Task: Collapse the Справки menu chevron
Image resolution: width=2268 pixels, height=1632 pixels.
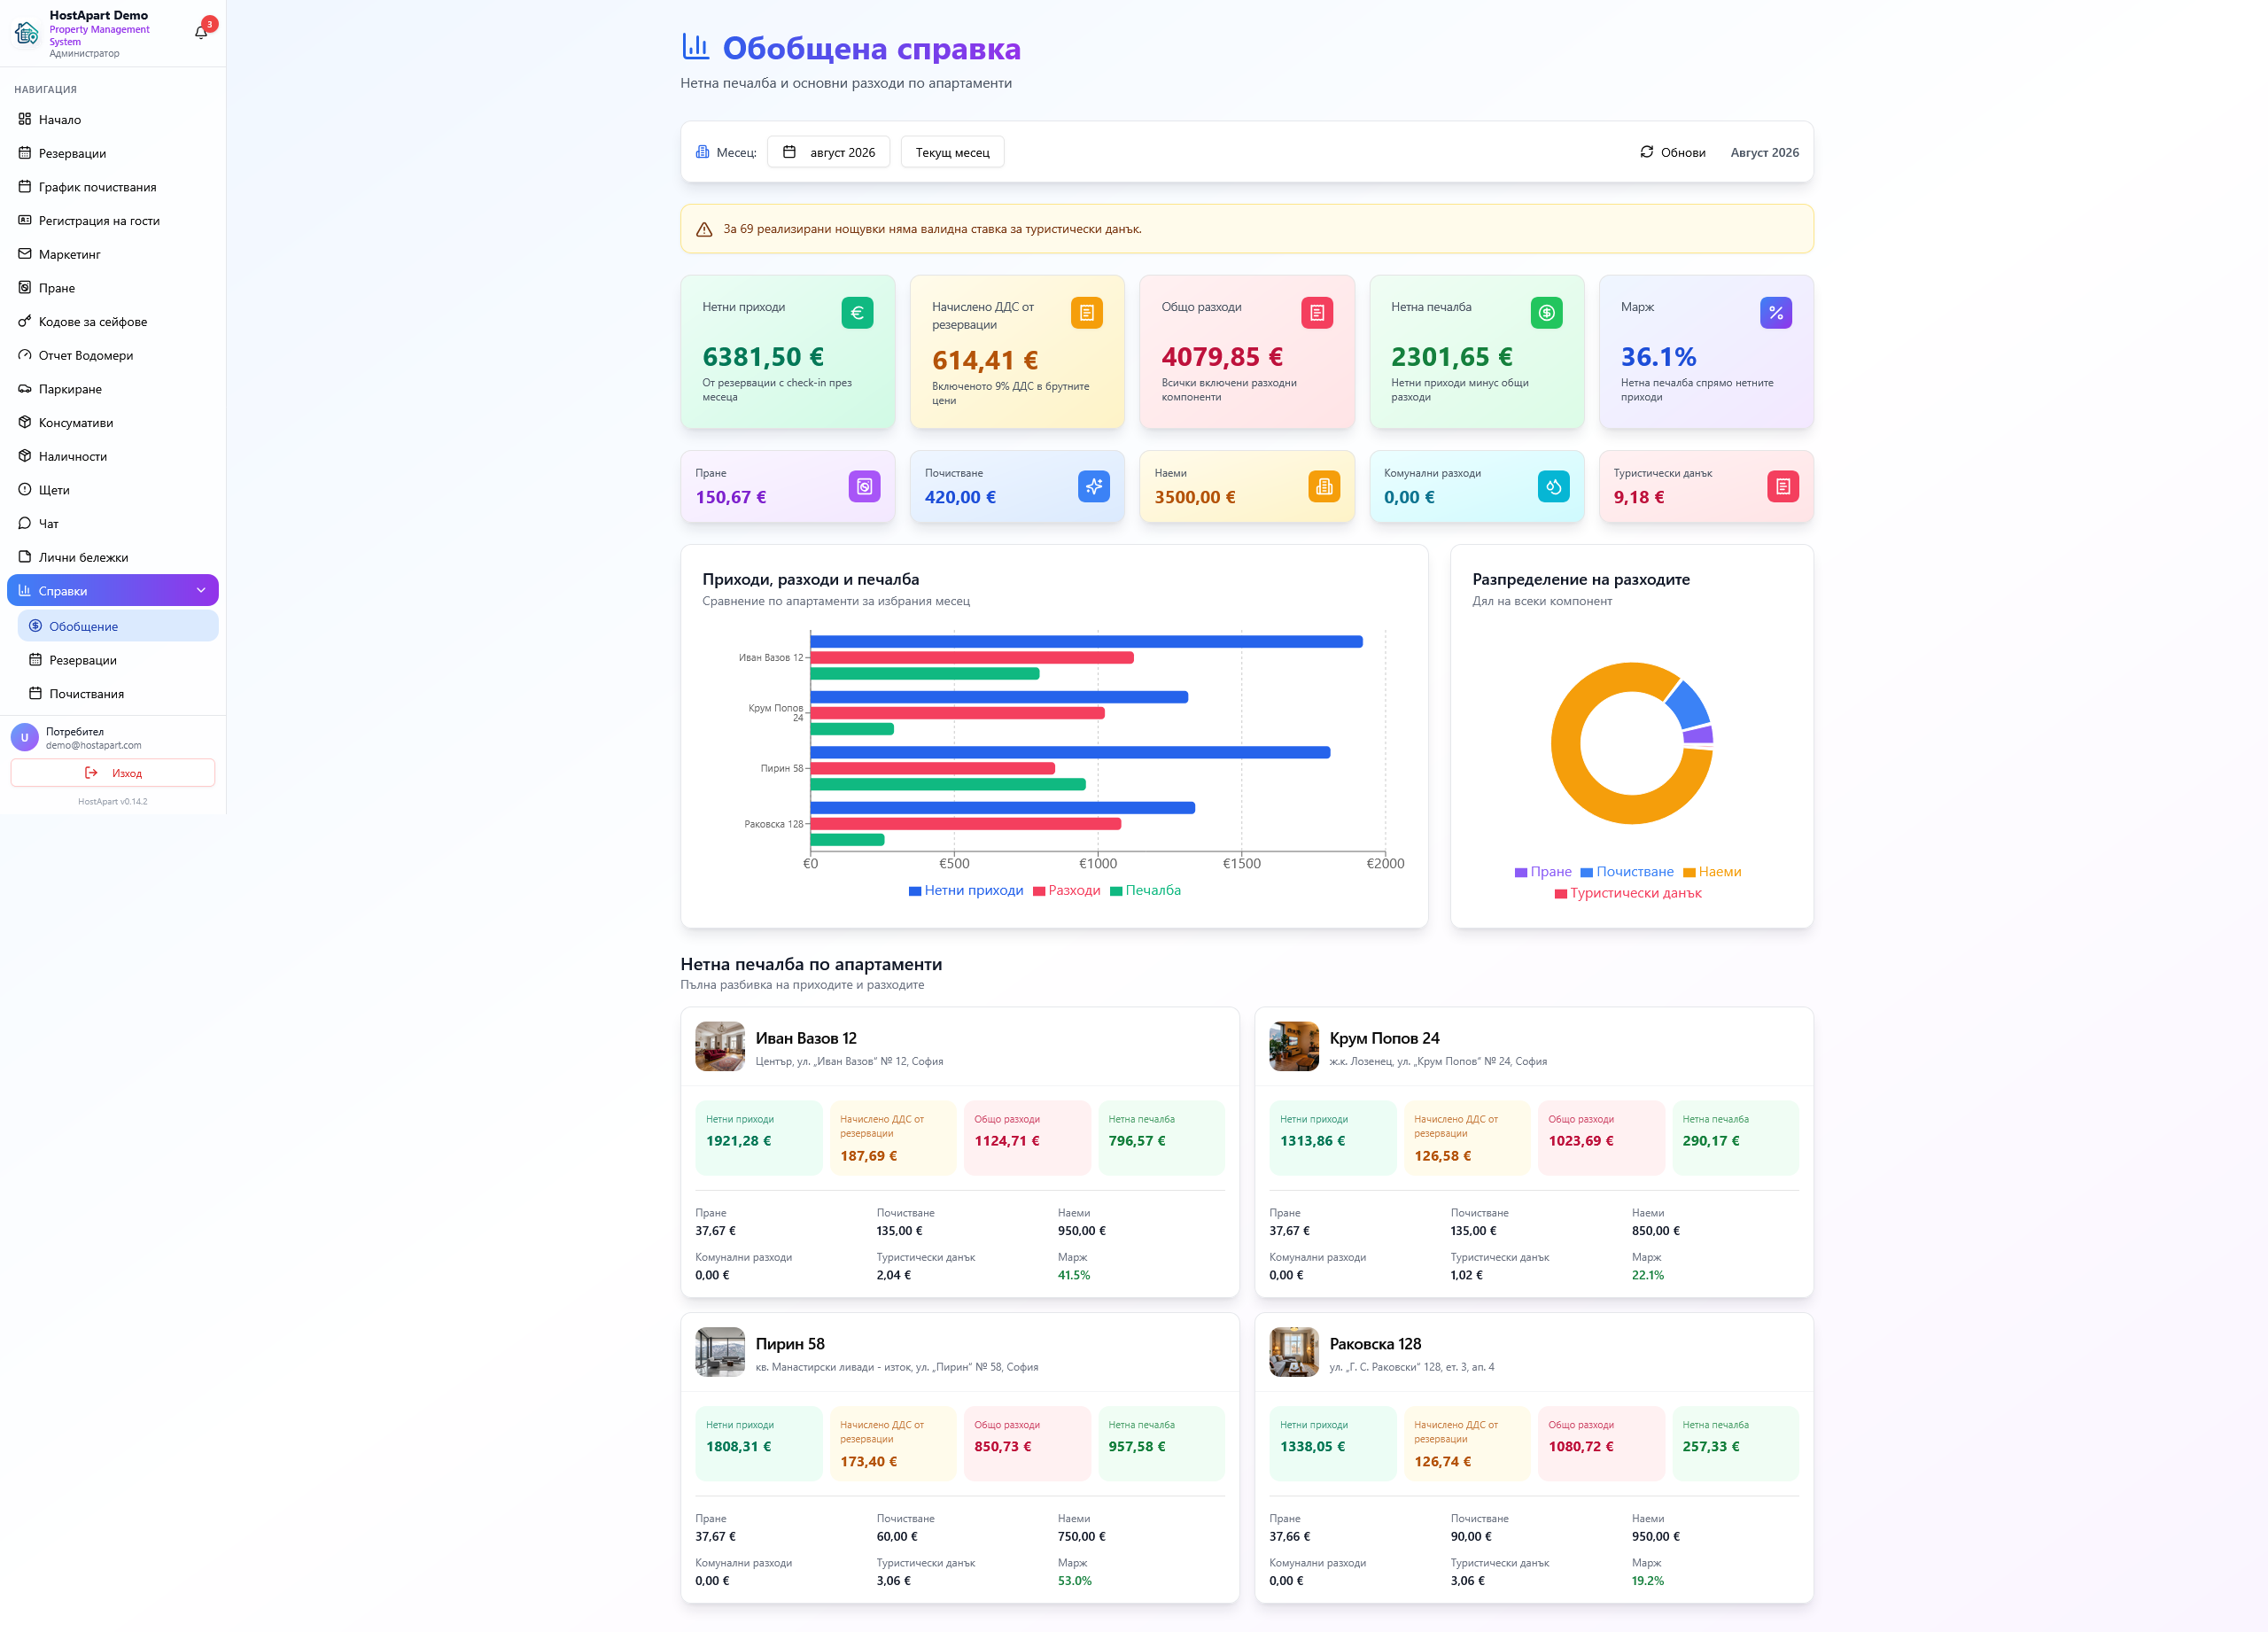Action: click(201, 590)
